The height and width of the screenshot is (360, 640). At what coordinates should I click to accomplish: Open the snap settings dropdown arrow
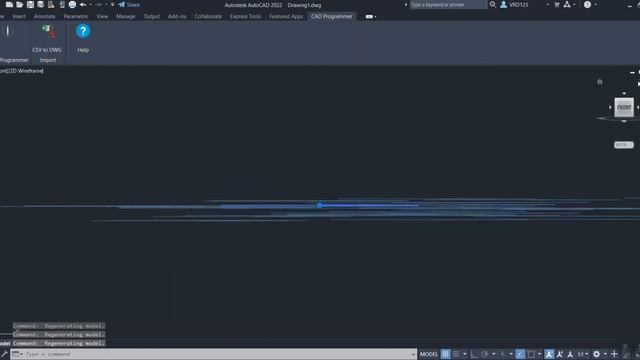464,354
